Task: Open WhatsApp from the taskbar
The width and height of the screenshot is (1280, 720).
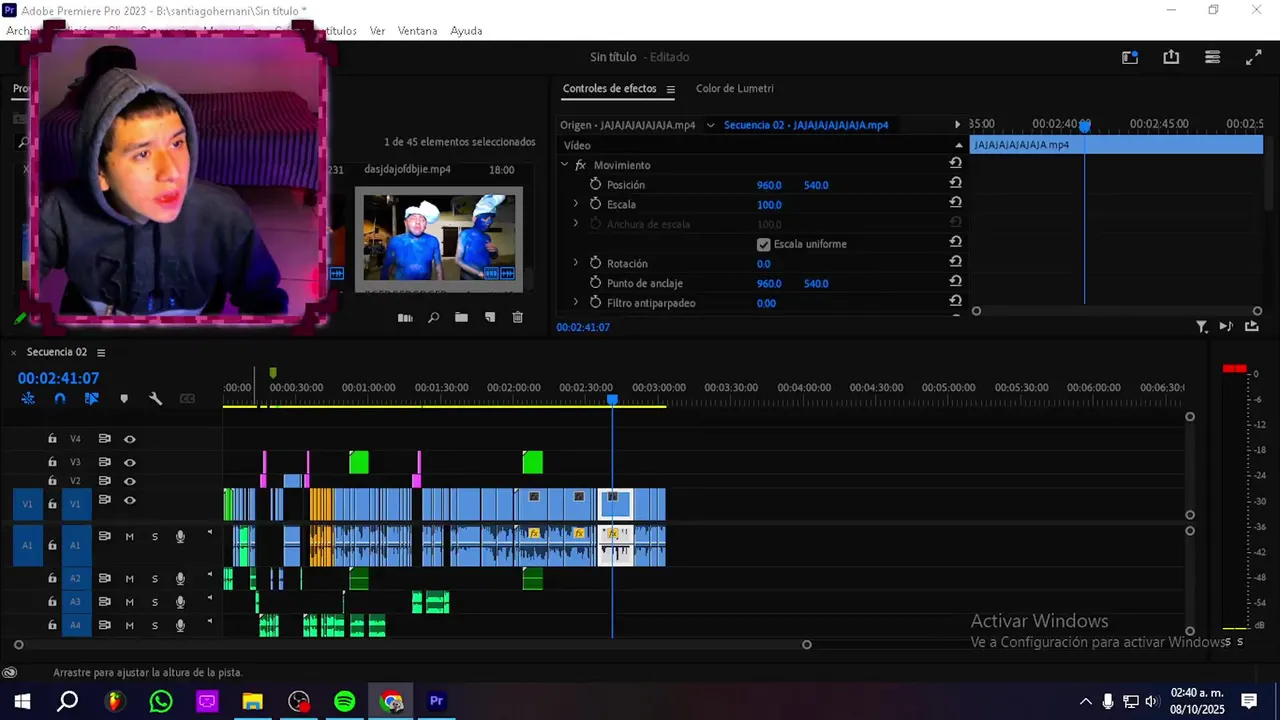Action: (x=161, y=701)
